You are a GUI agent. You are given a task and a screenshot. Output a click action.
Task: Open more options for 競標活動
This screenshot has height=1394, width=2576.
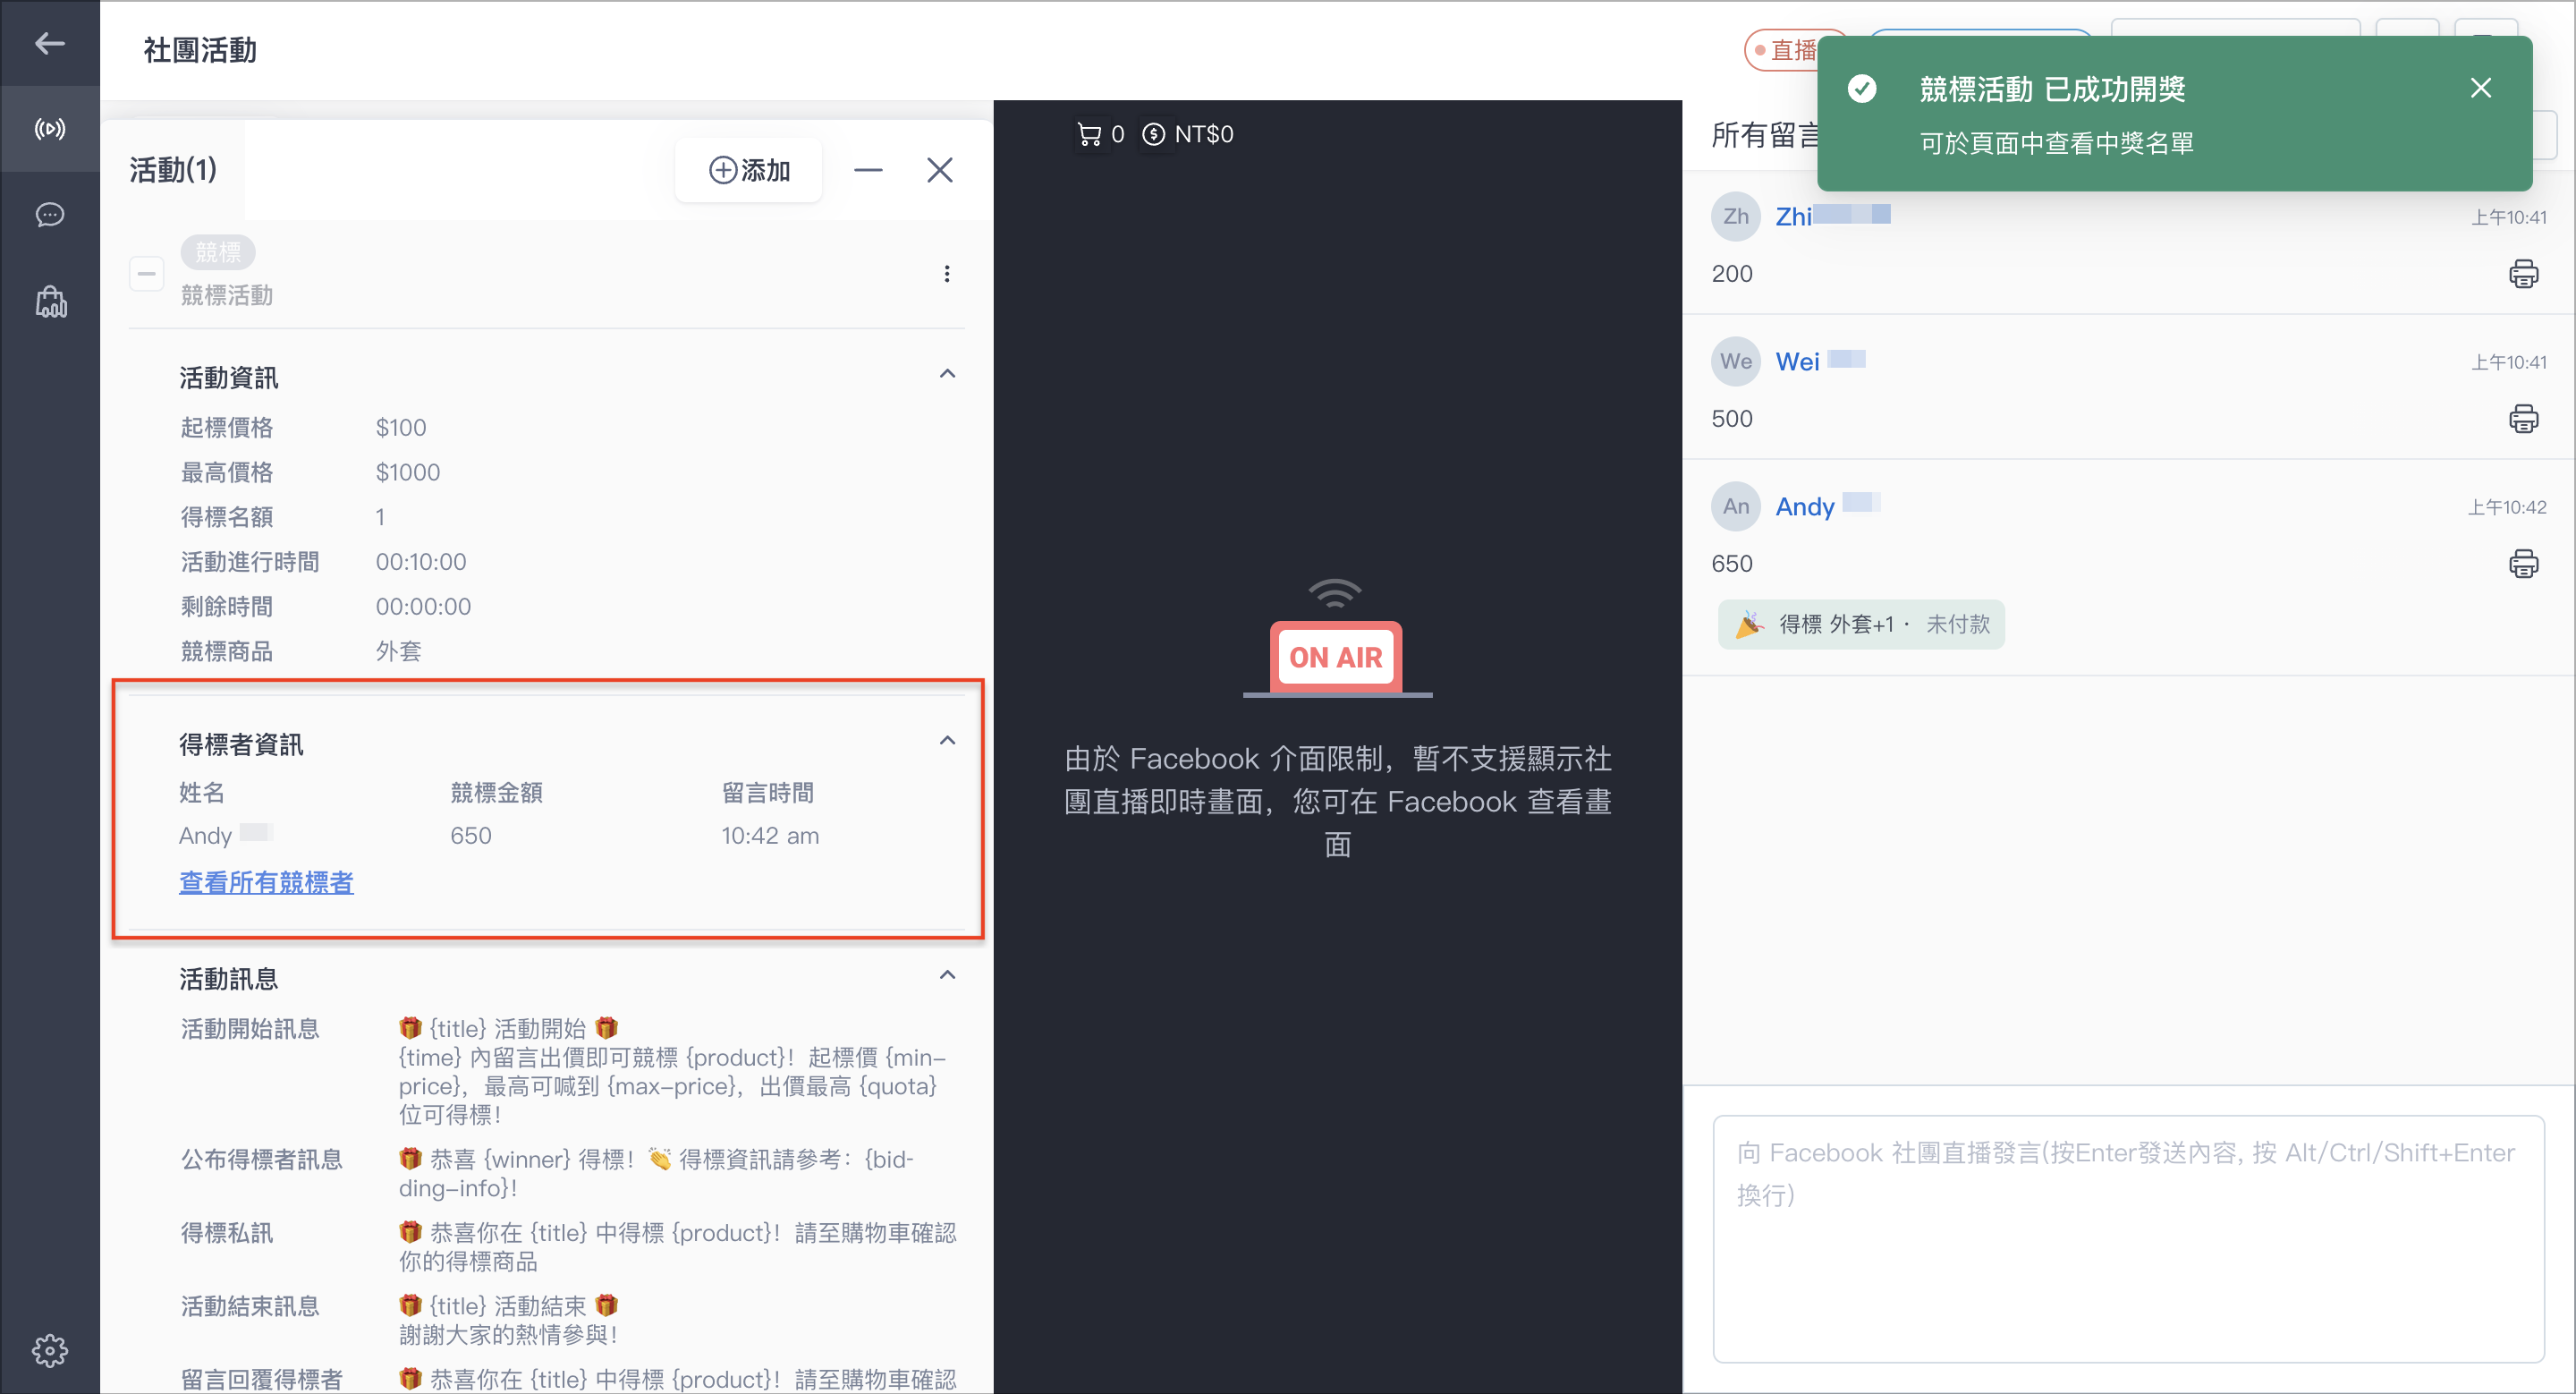947,273
